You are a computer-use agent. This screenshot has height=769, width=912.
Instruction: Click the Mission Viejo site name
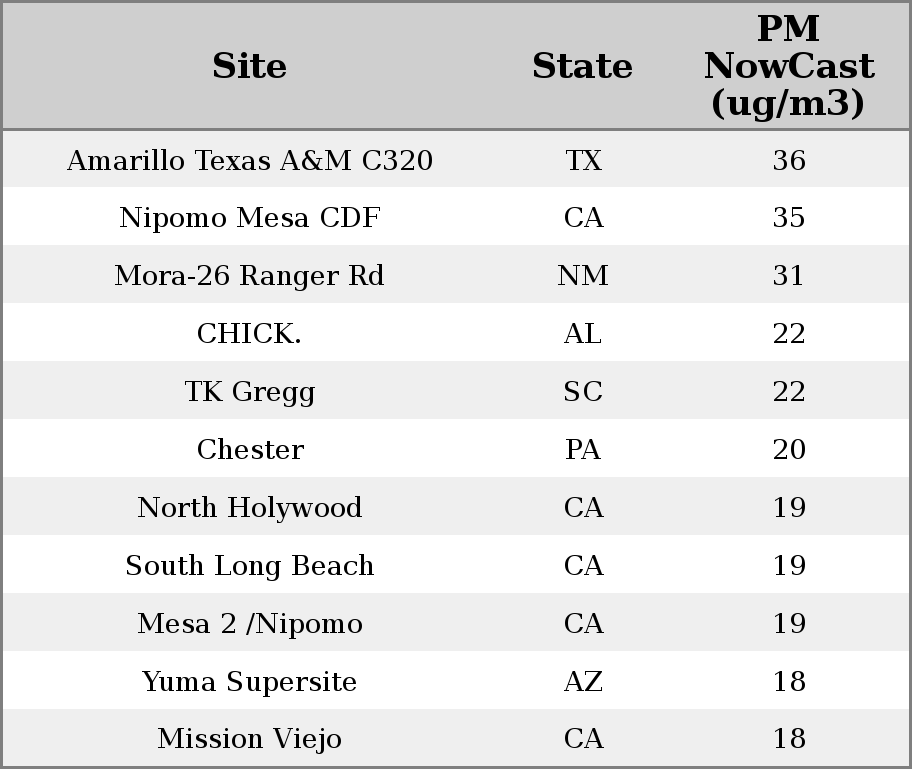click(x=249, y=739)
